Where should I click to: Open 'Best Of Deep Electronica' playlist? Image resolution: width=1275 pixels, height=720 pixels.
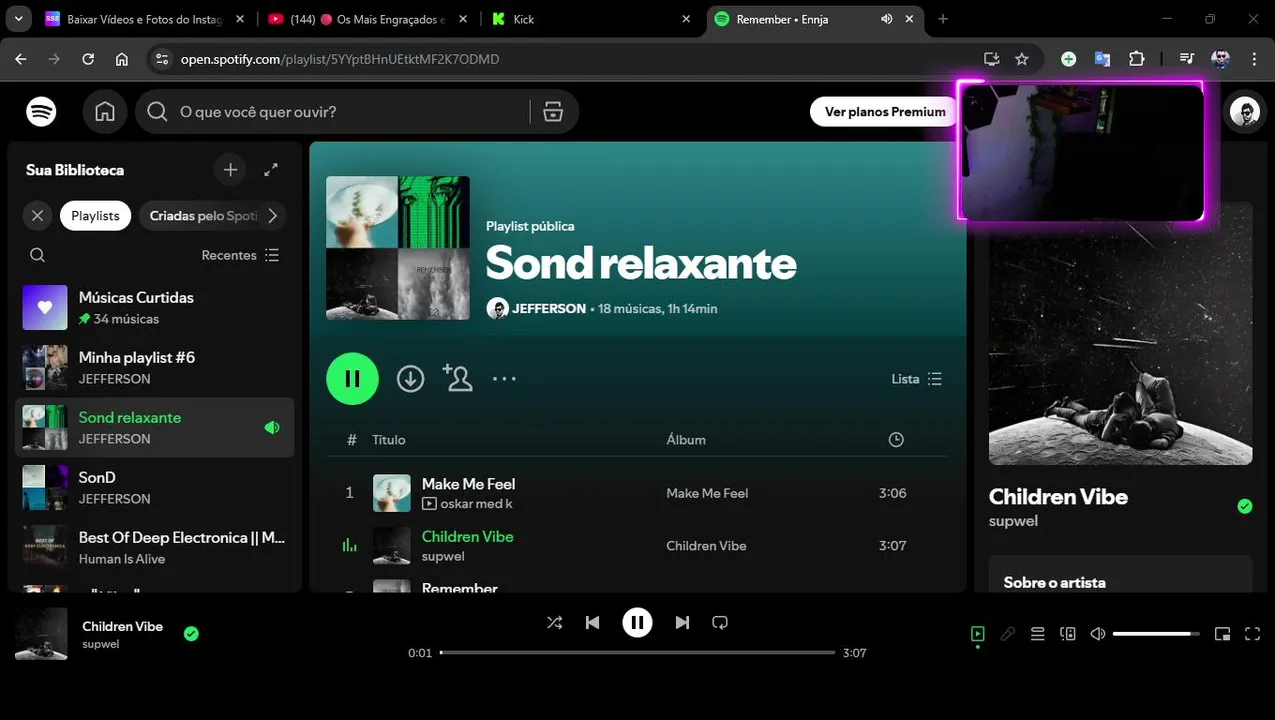(155, 548)
